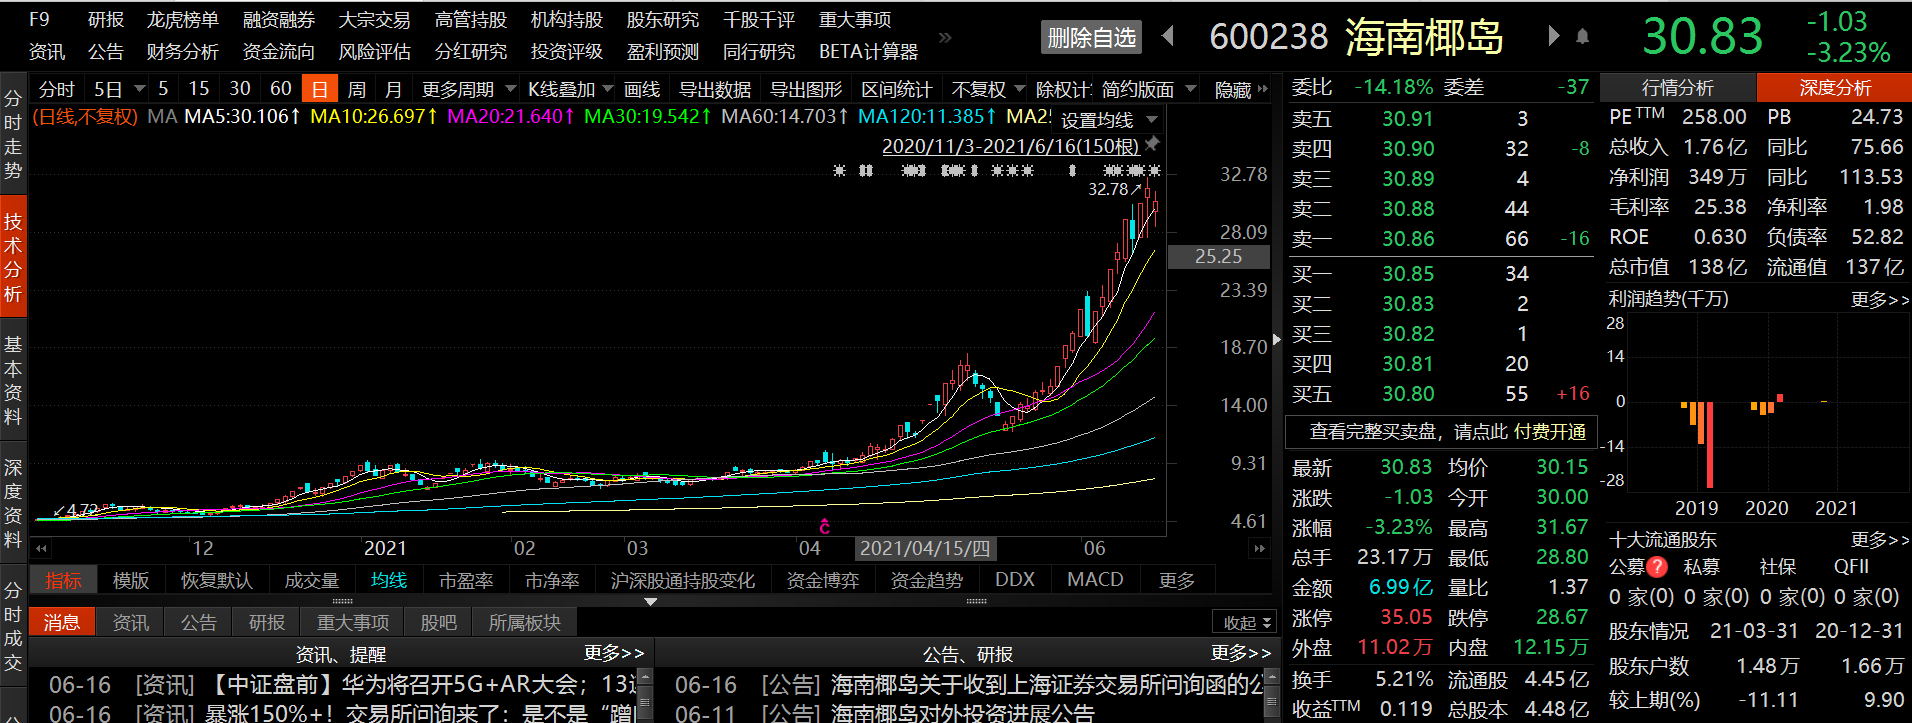Screen dimensions: 1912x723
Task: Click the 删除自选 button
Action: tap(1091, 38)
